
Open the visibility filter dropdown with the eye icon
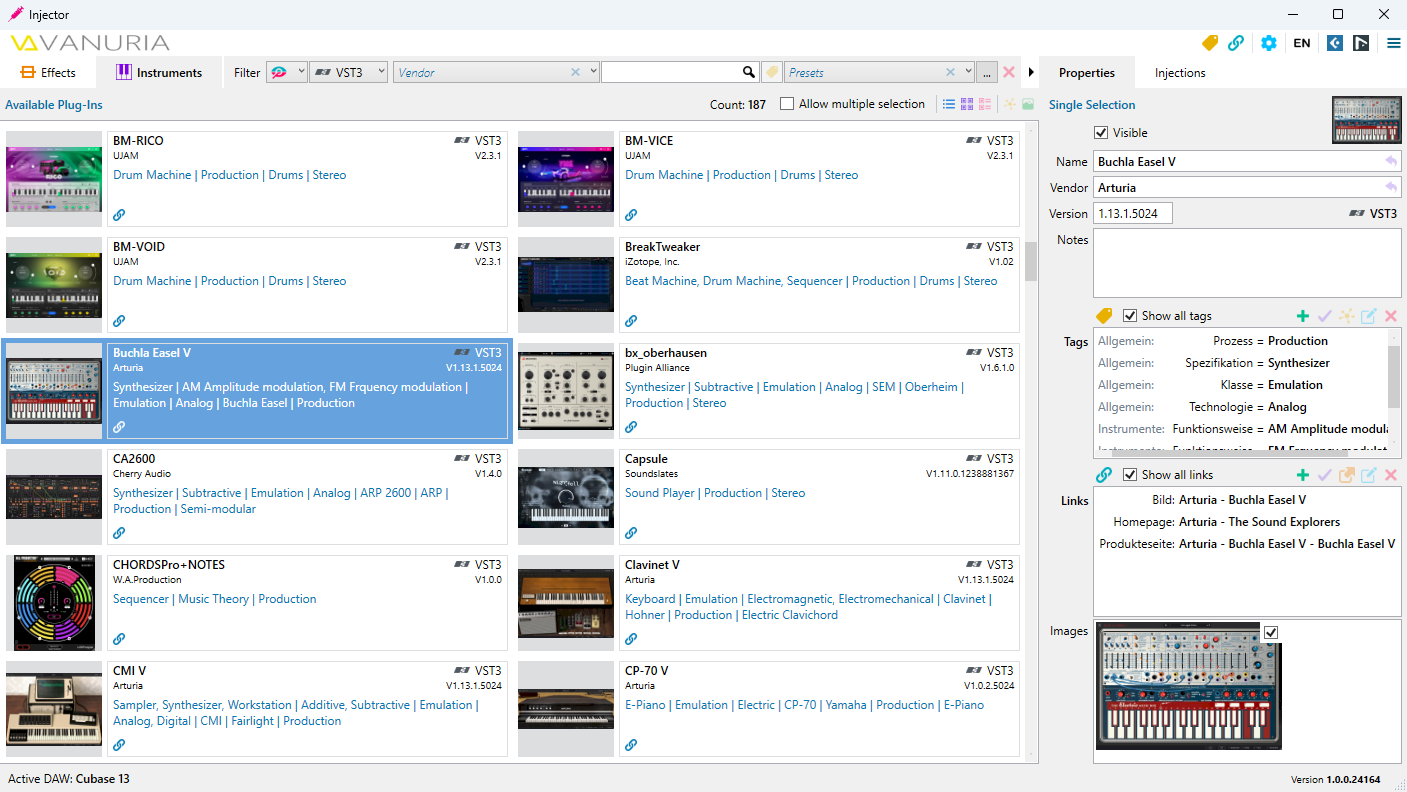pos(287,72)
